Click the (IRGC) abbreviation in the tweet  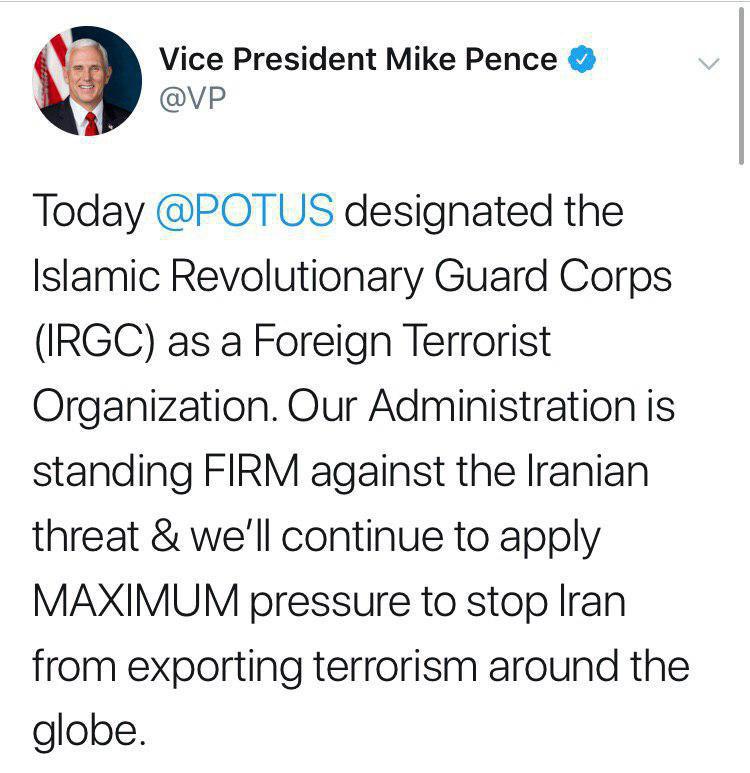click(x=95, y=342)
